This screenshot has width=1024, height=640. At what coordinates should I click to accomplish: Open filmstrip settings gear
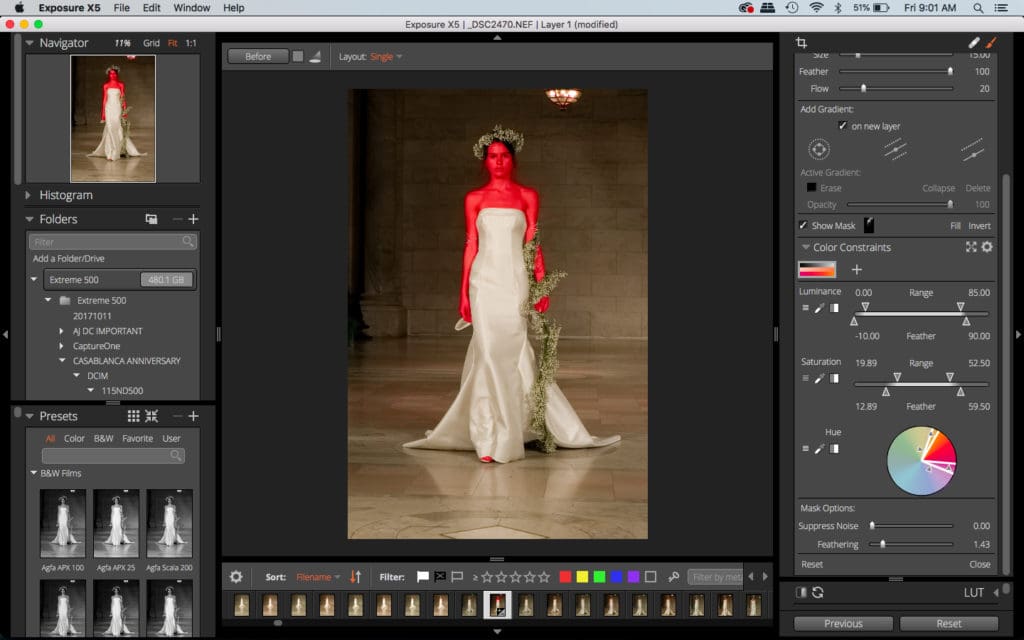pyautogui.click(x=236, y=577)
